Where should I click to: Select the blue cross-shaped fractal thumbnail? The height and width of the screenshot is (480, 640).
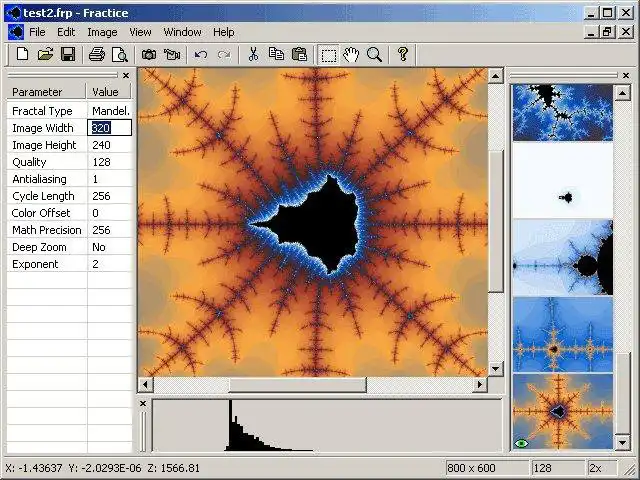[562, 334]
